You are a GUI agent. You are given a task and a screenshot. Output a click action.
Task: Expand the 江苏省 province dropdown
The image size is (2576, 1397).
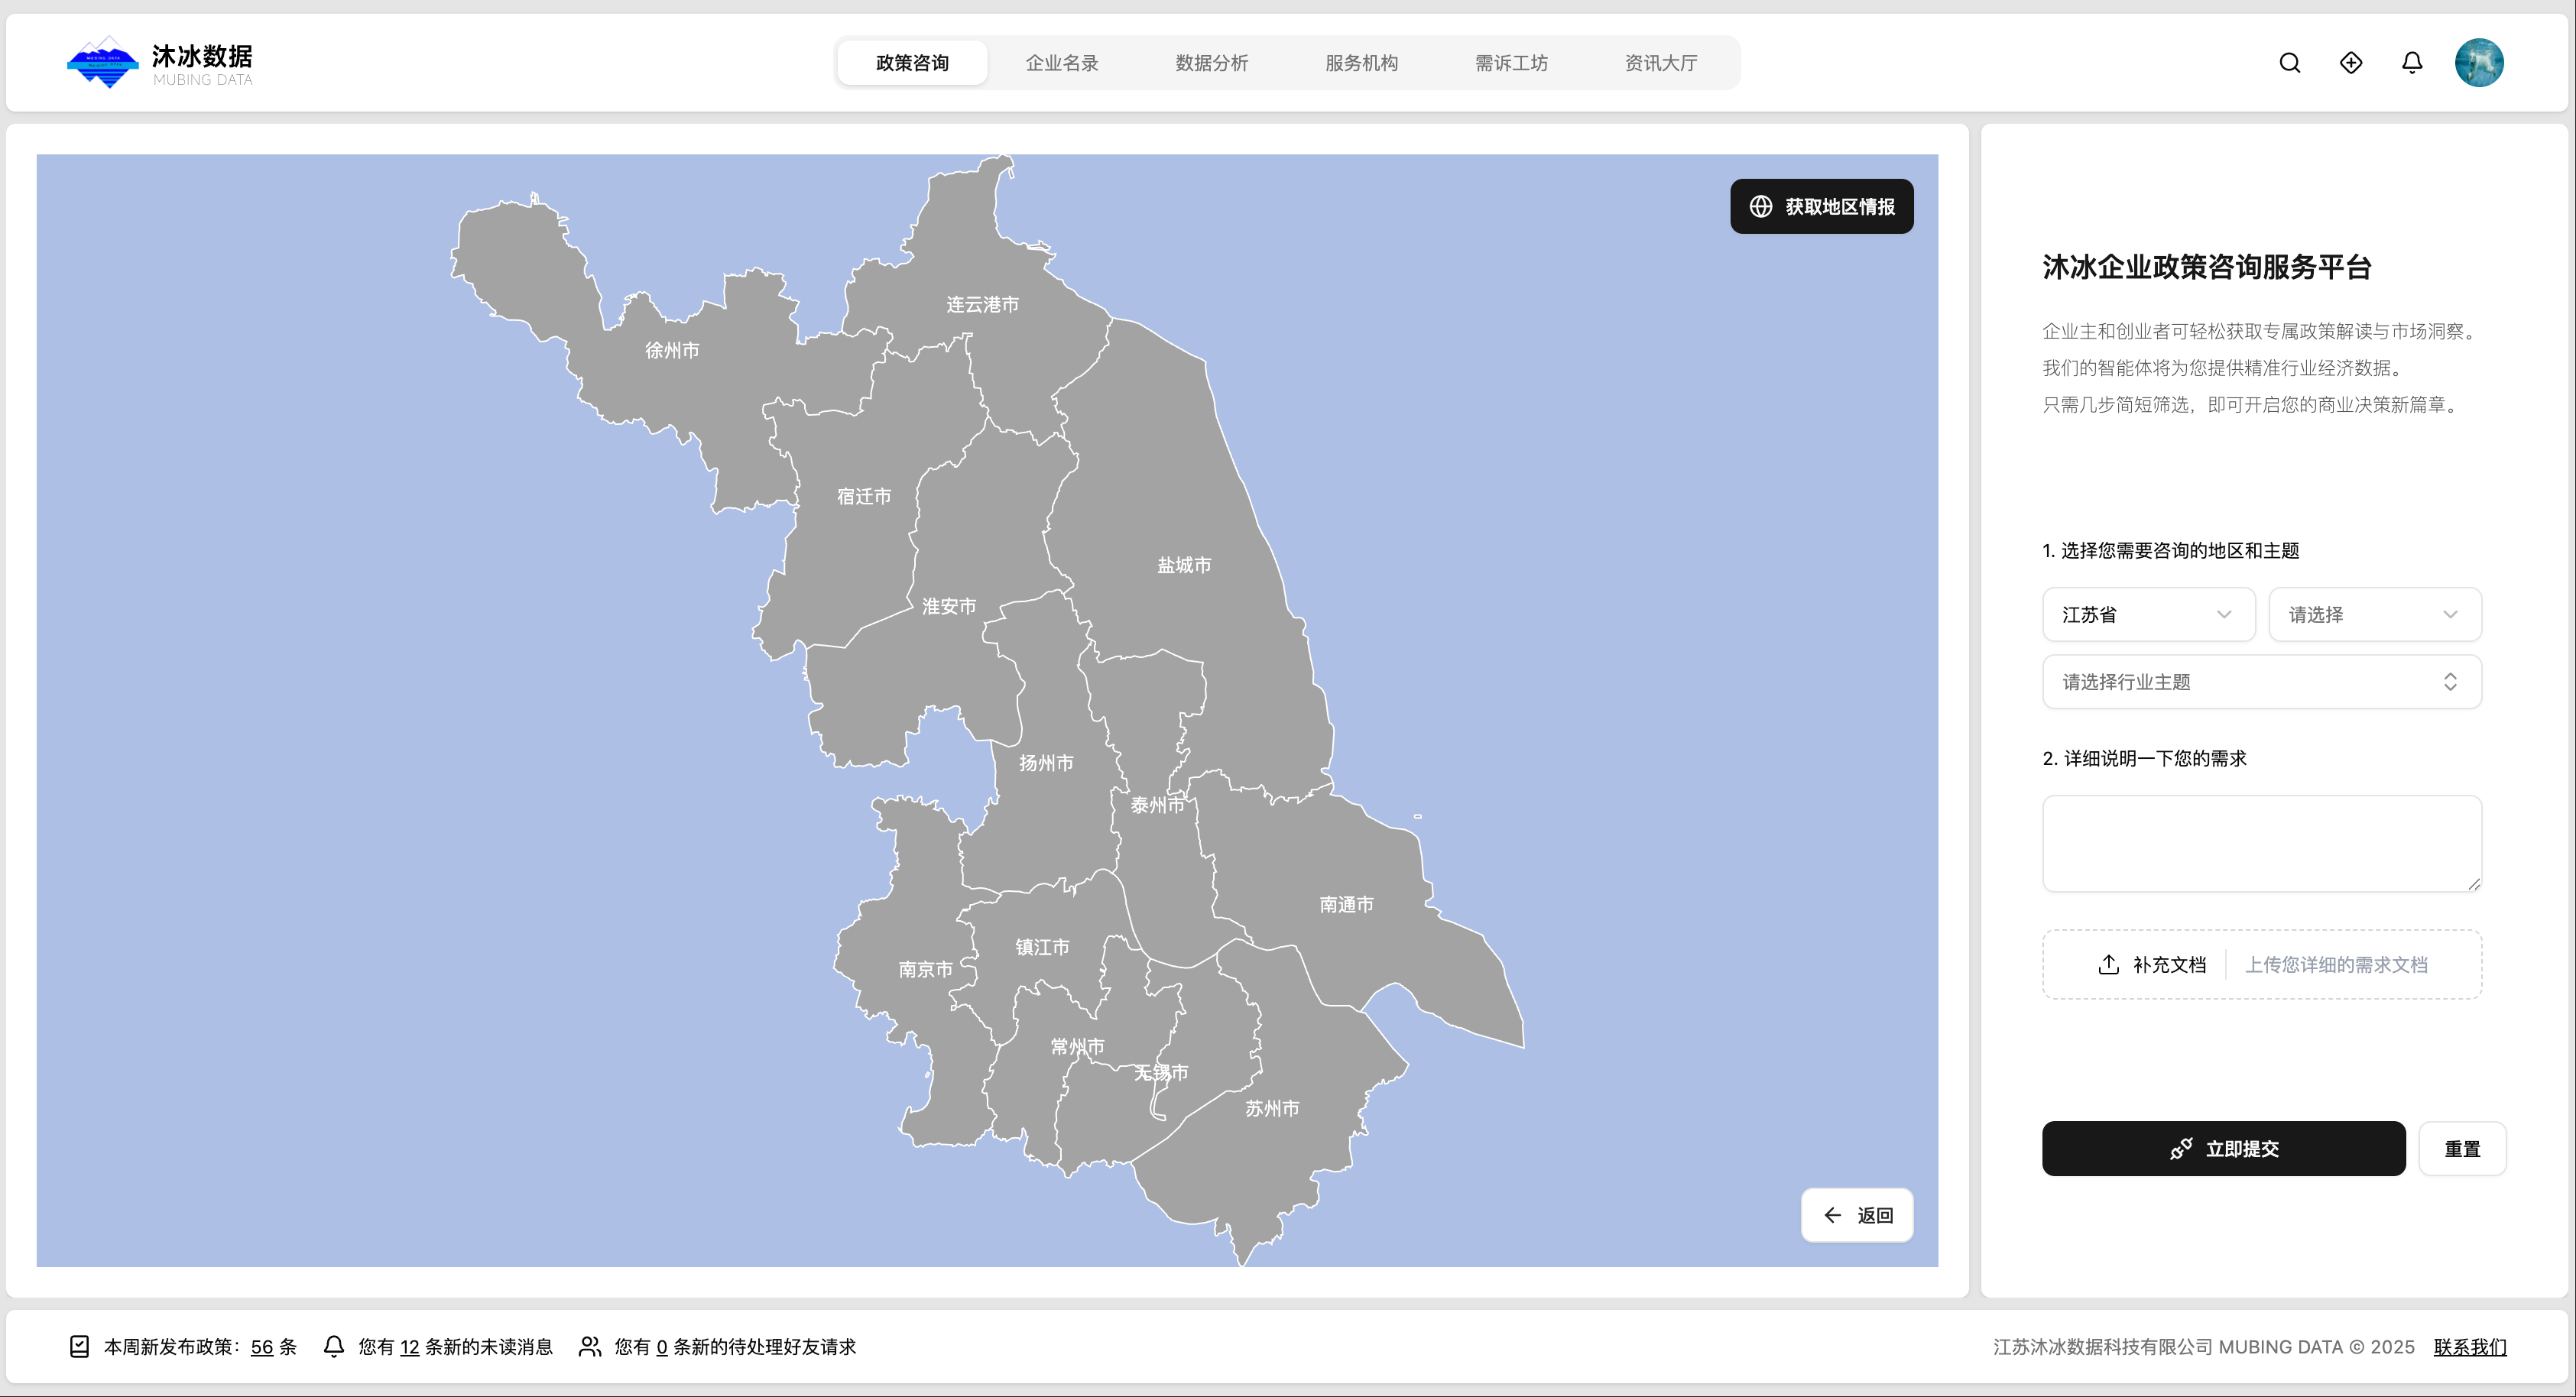pyautogui.click(x=2148, y=614)
